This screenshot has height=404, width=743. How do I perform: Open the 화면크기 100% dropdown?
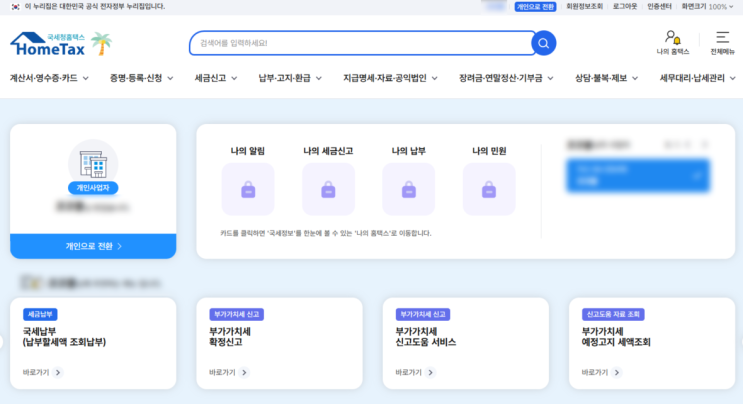point(707,7)
